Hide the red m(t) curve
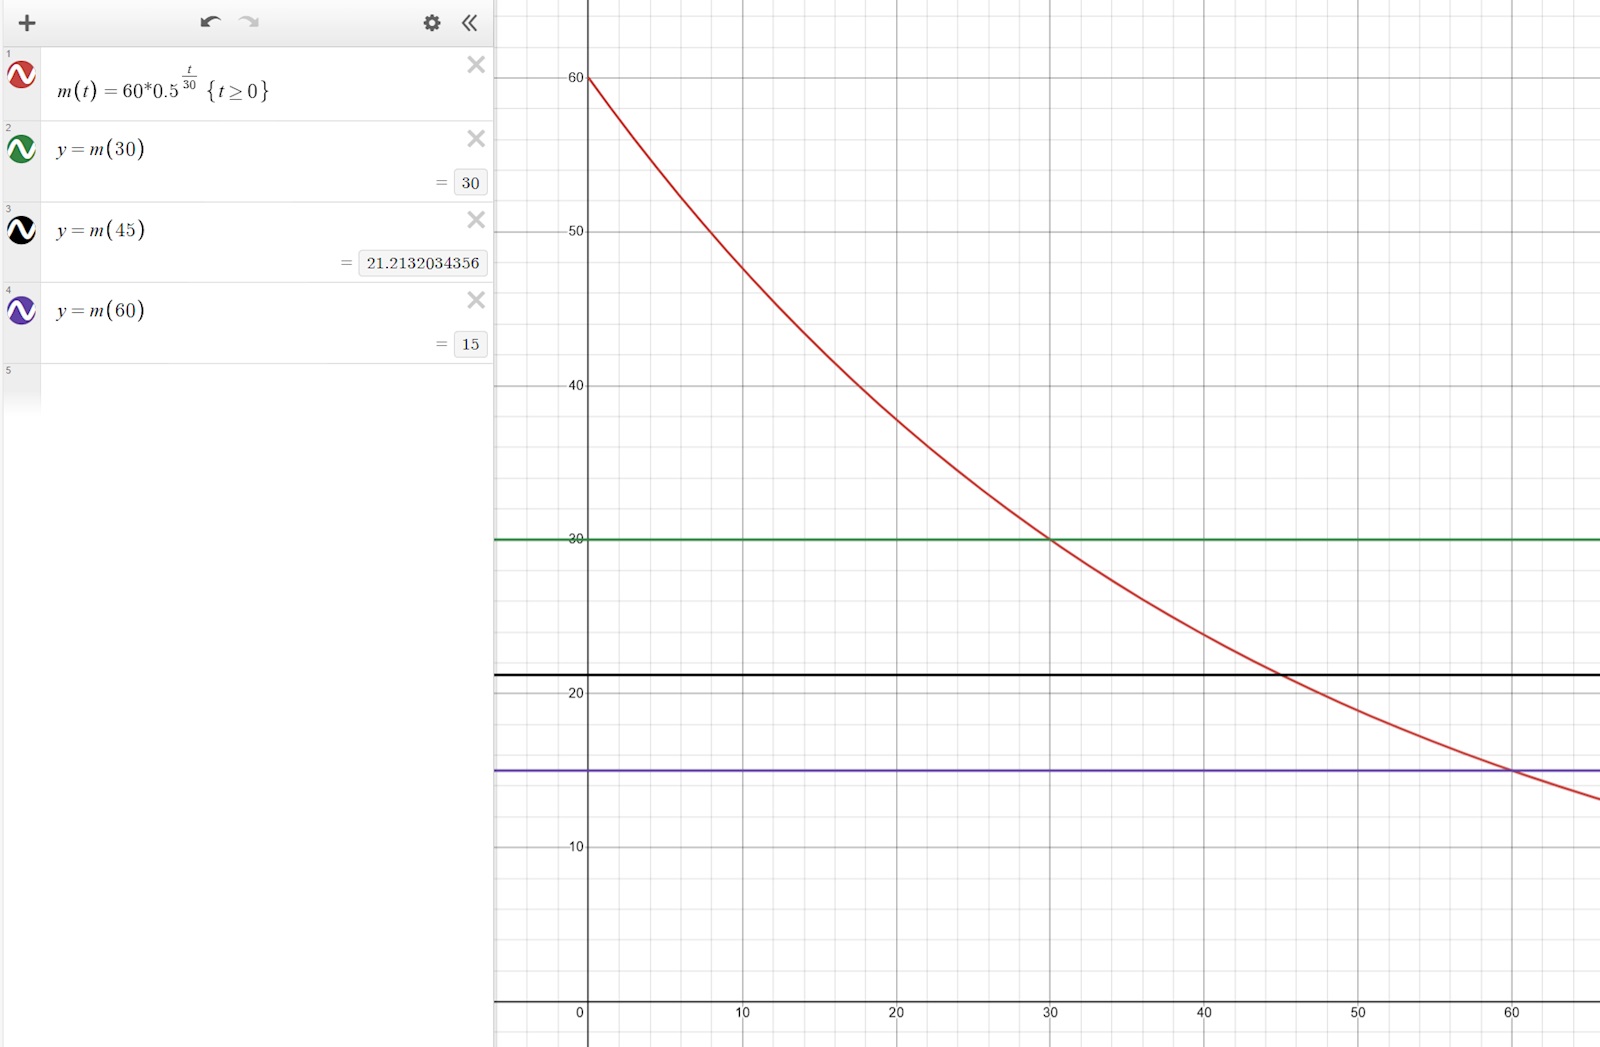 tap(22, 75)
